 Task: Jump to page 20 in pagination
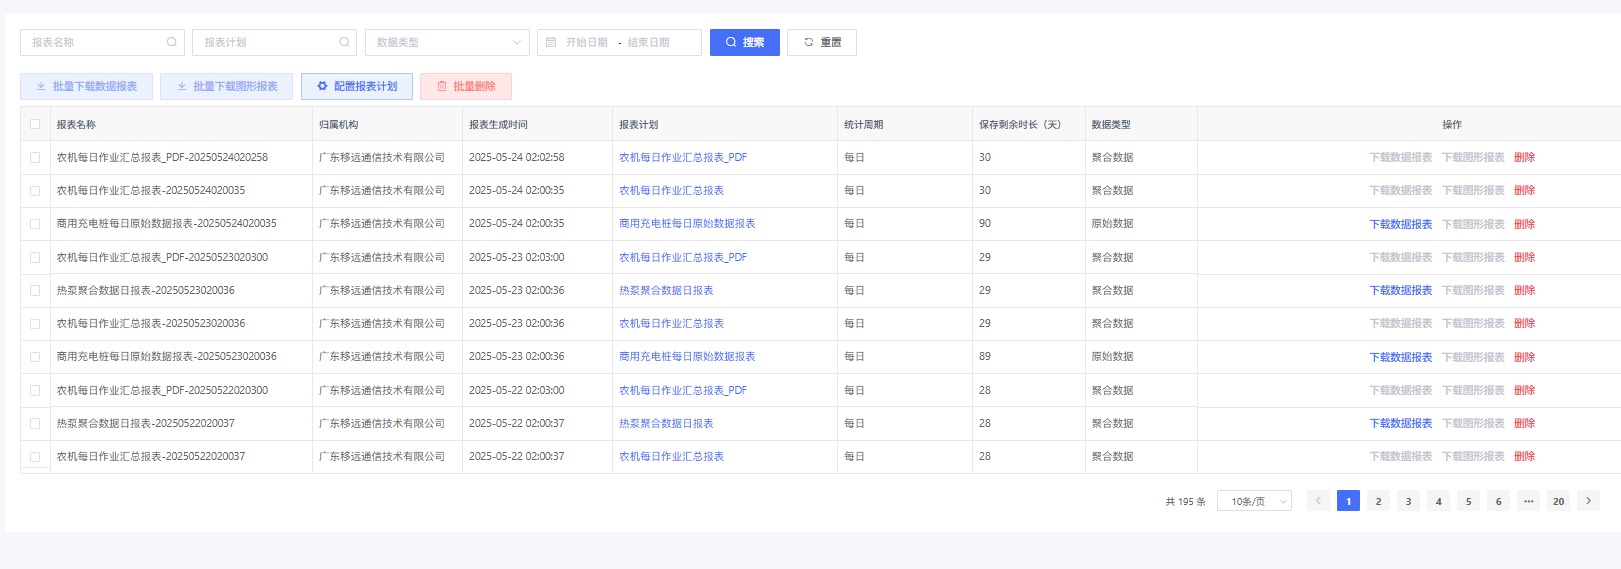click(x=1558, y=501)
